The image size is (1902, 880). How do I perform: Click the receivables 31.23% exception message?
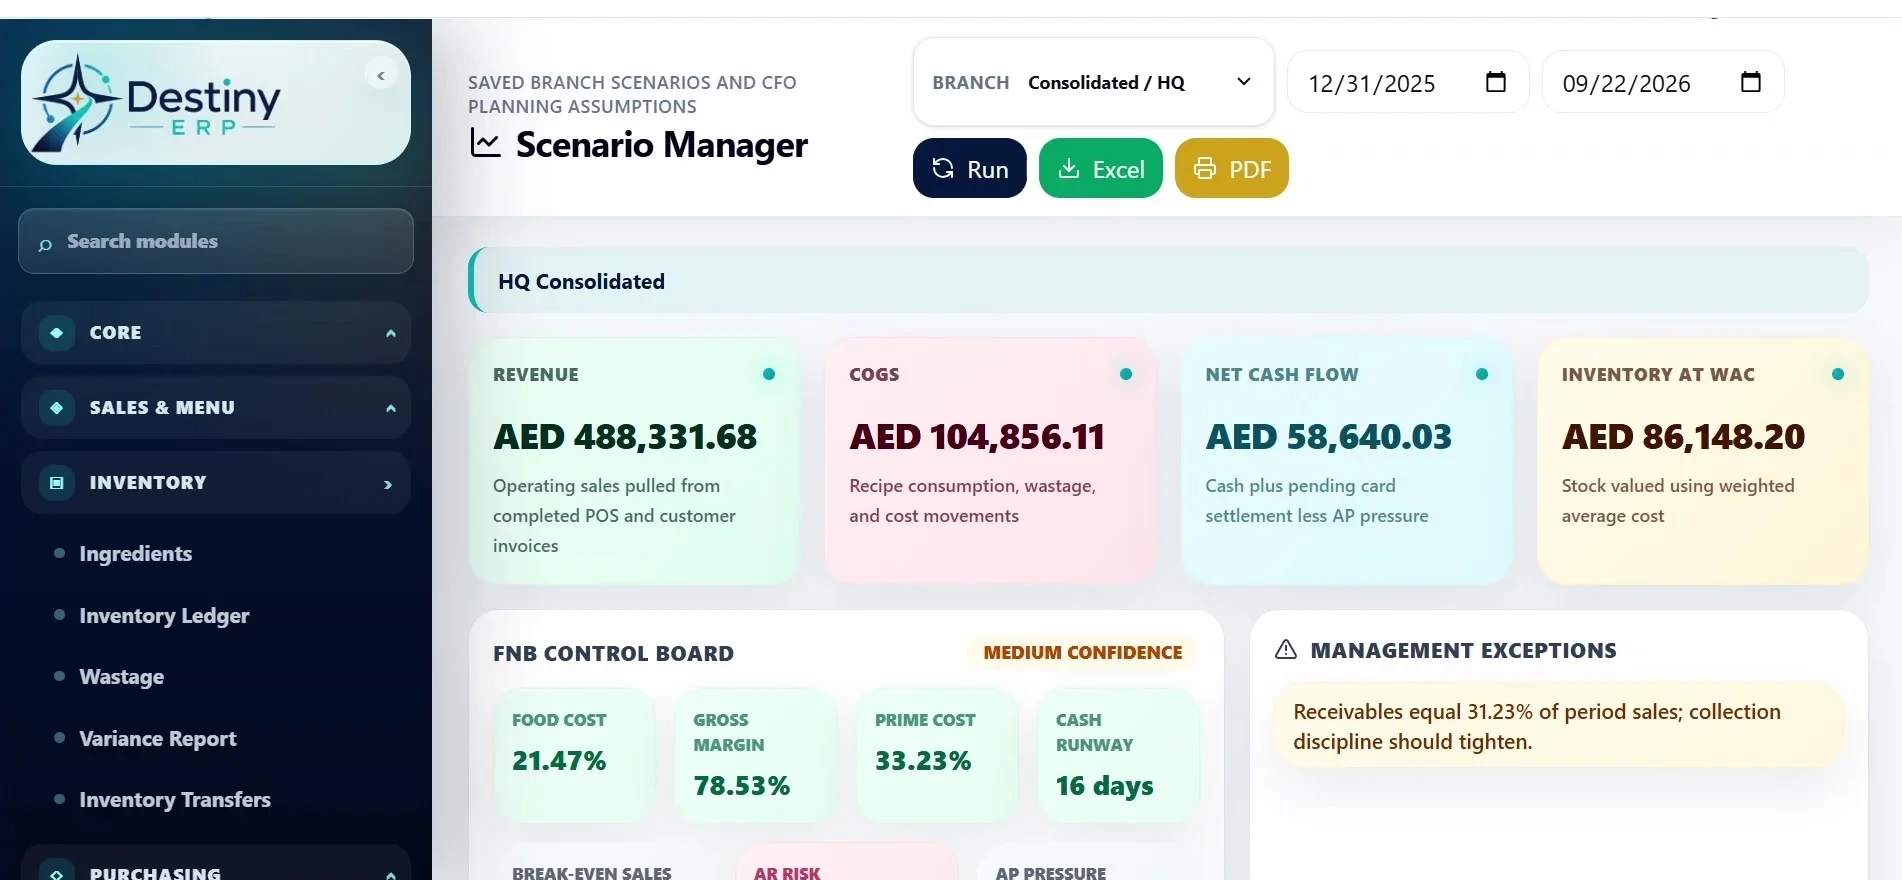pos(1558,726)
